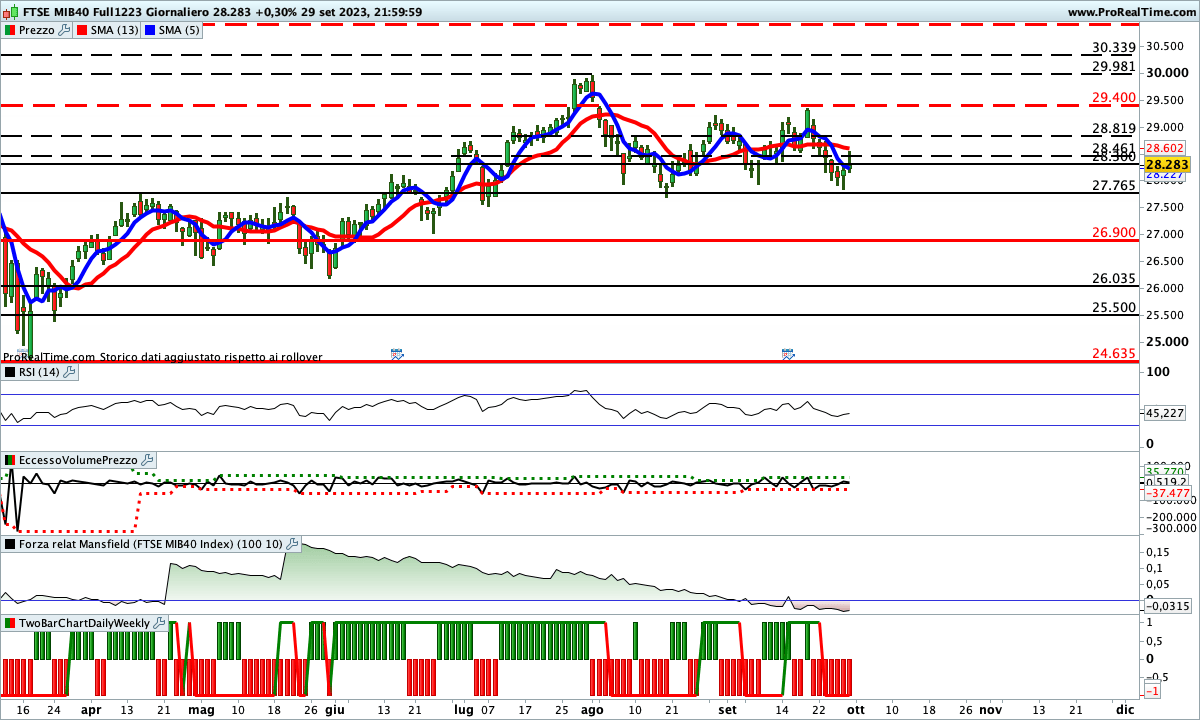Open TwoBarChartDailyWeekly wrench settings

tap(160, 622)
